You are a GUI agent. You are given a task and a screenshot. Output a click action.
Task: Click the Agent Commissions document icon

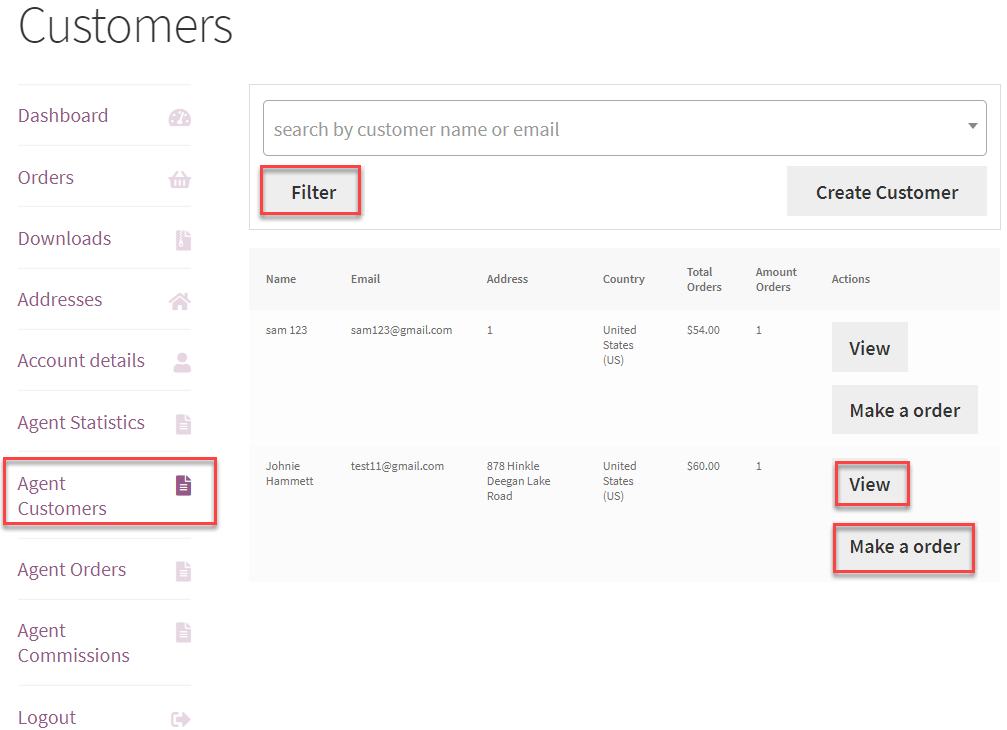(x=183, y=633)
